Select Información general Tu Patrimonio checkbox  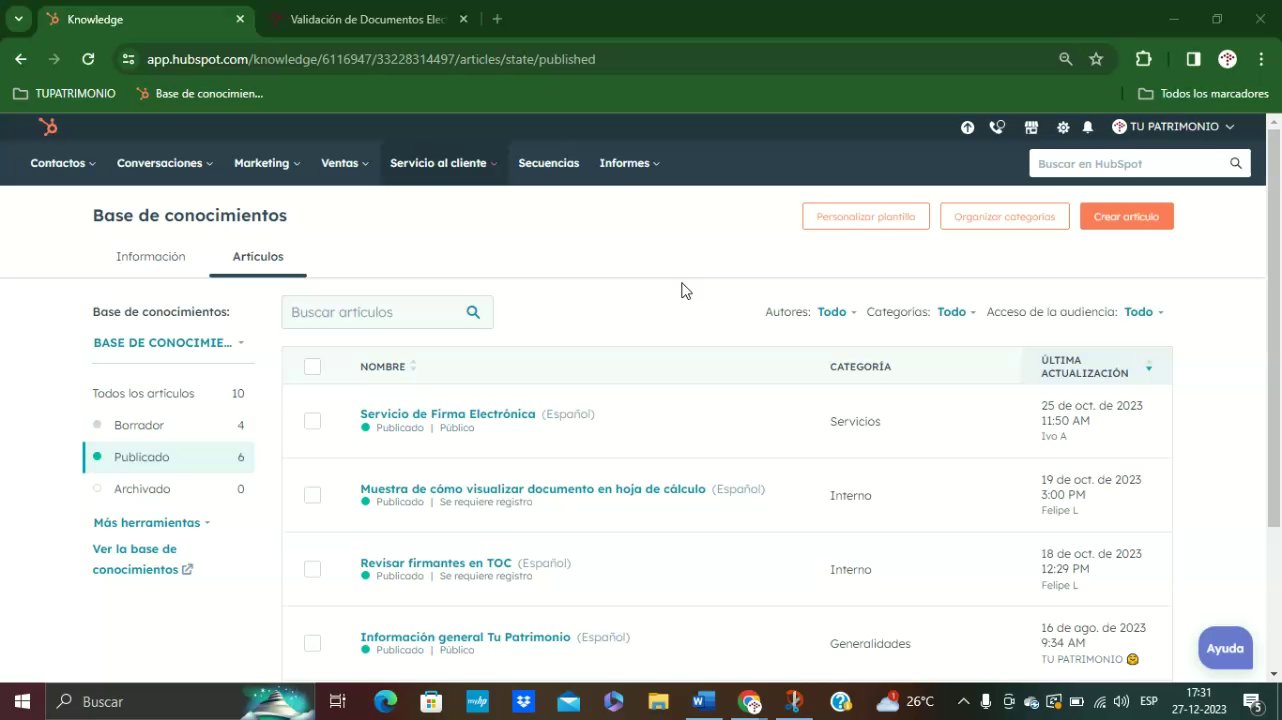312,643
